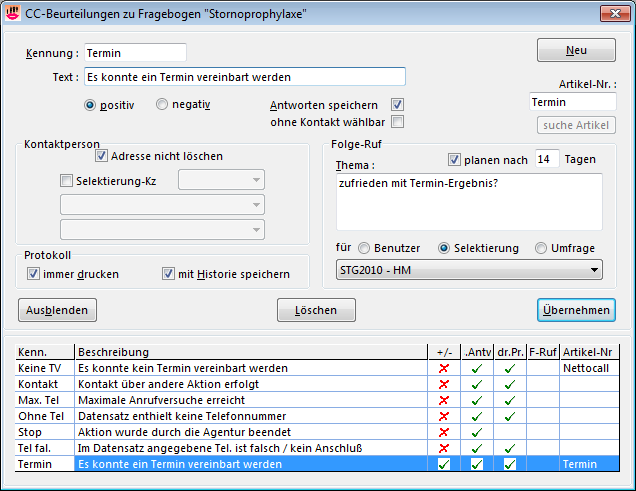Screen dimensions: 636x491
Task: Click green check in Tel fal. dr.Pr. column
Action: pyautogui.click(x=509, y=448)
